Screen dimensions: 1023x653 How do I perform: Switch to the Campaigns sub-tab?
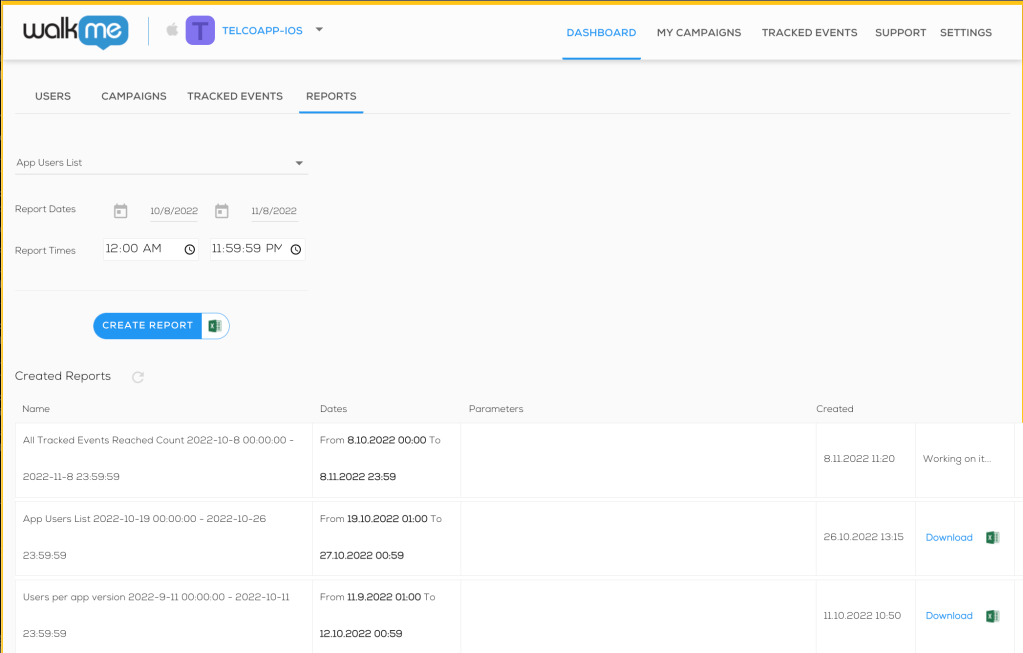(x=133, y=96)
